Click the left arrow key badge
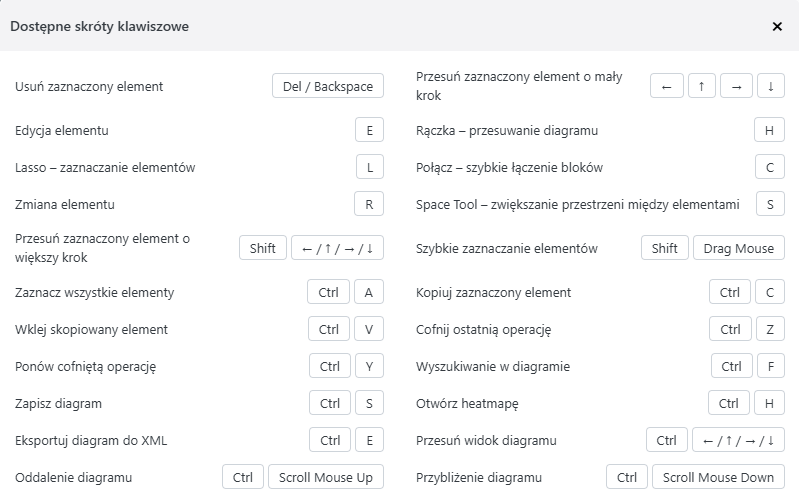 667,86
